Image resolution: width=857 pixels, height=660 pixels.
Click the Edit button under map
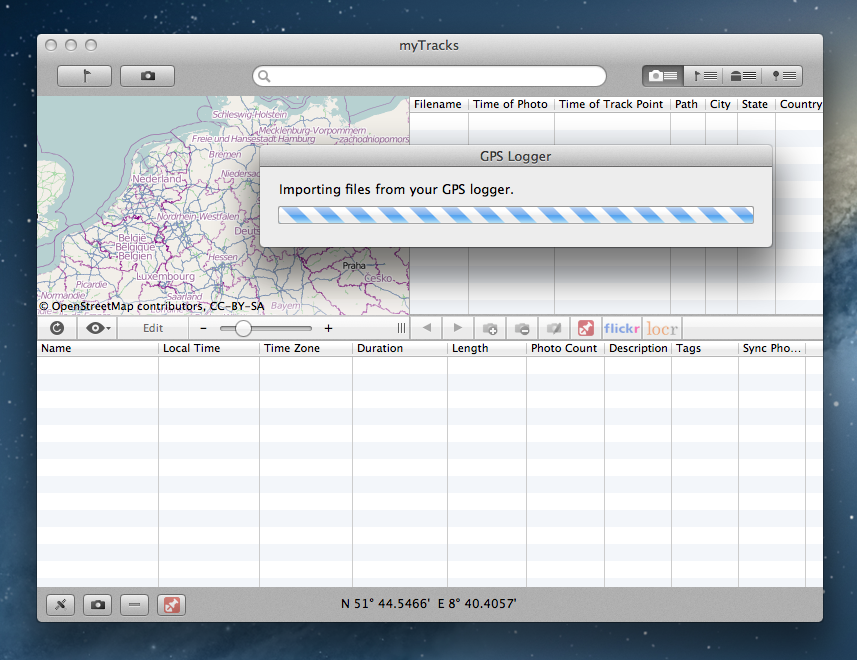click(153, 328)
